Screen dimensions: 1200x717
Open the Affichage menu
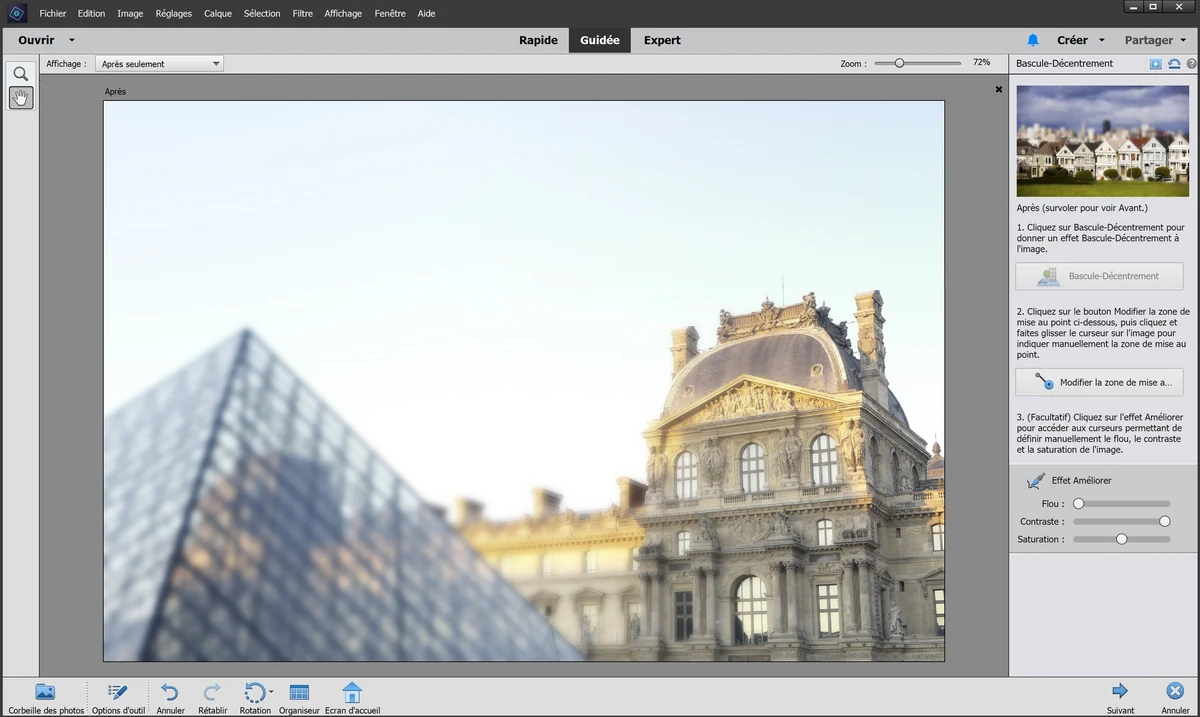tap(343, 14)
